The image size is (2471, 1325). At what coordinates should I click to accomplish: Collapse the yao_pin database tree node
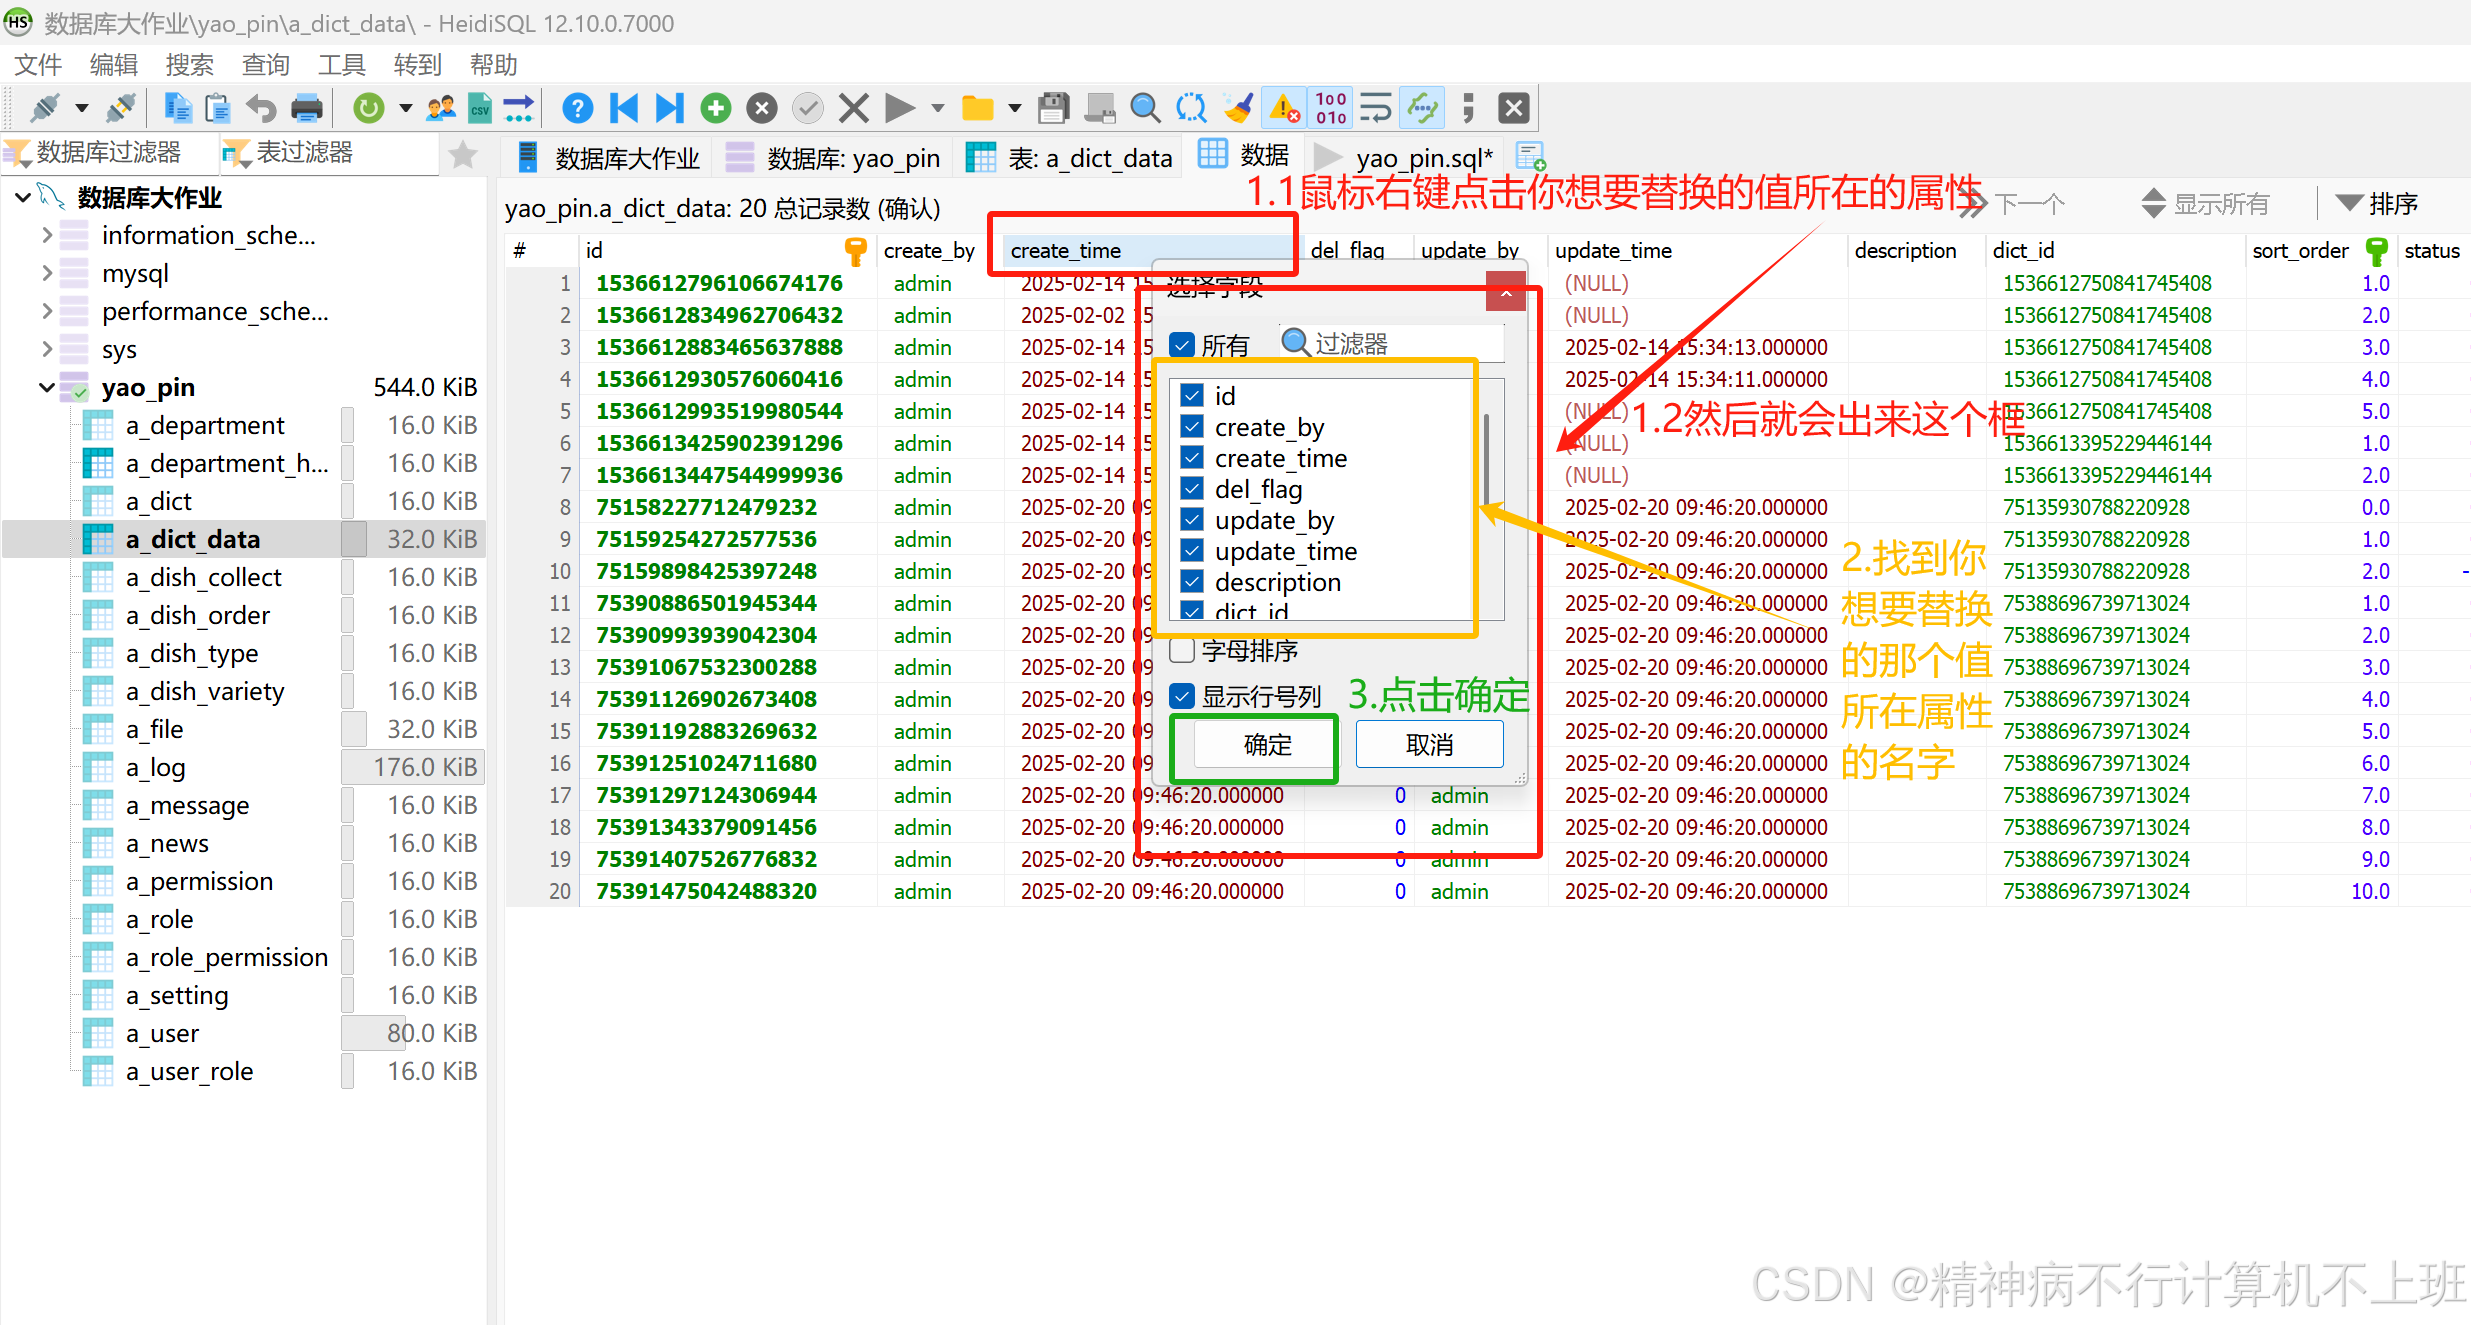click(46, 388)
